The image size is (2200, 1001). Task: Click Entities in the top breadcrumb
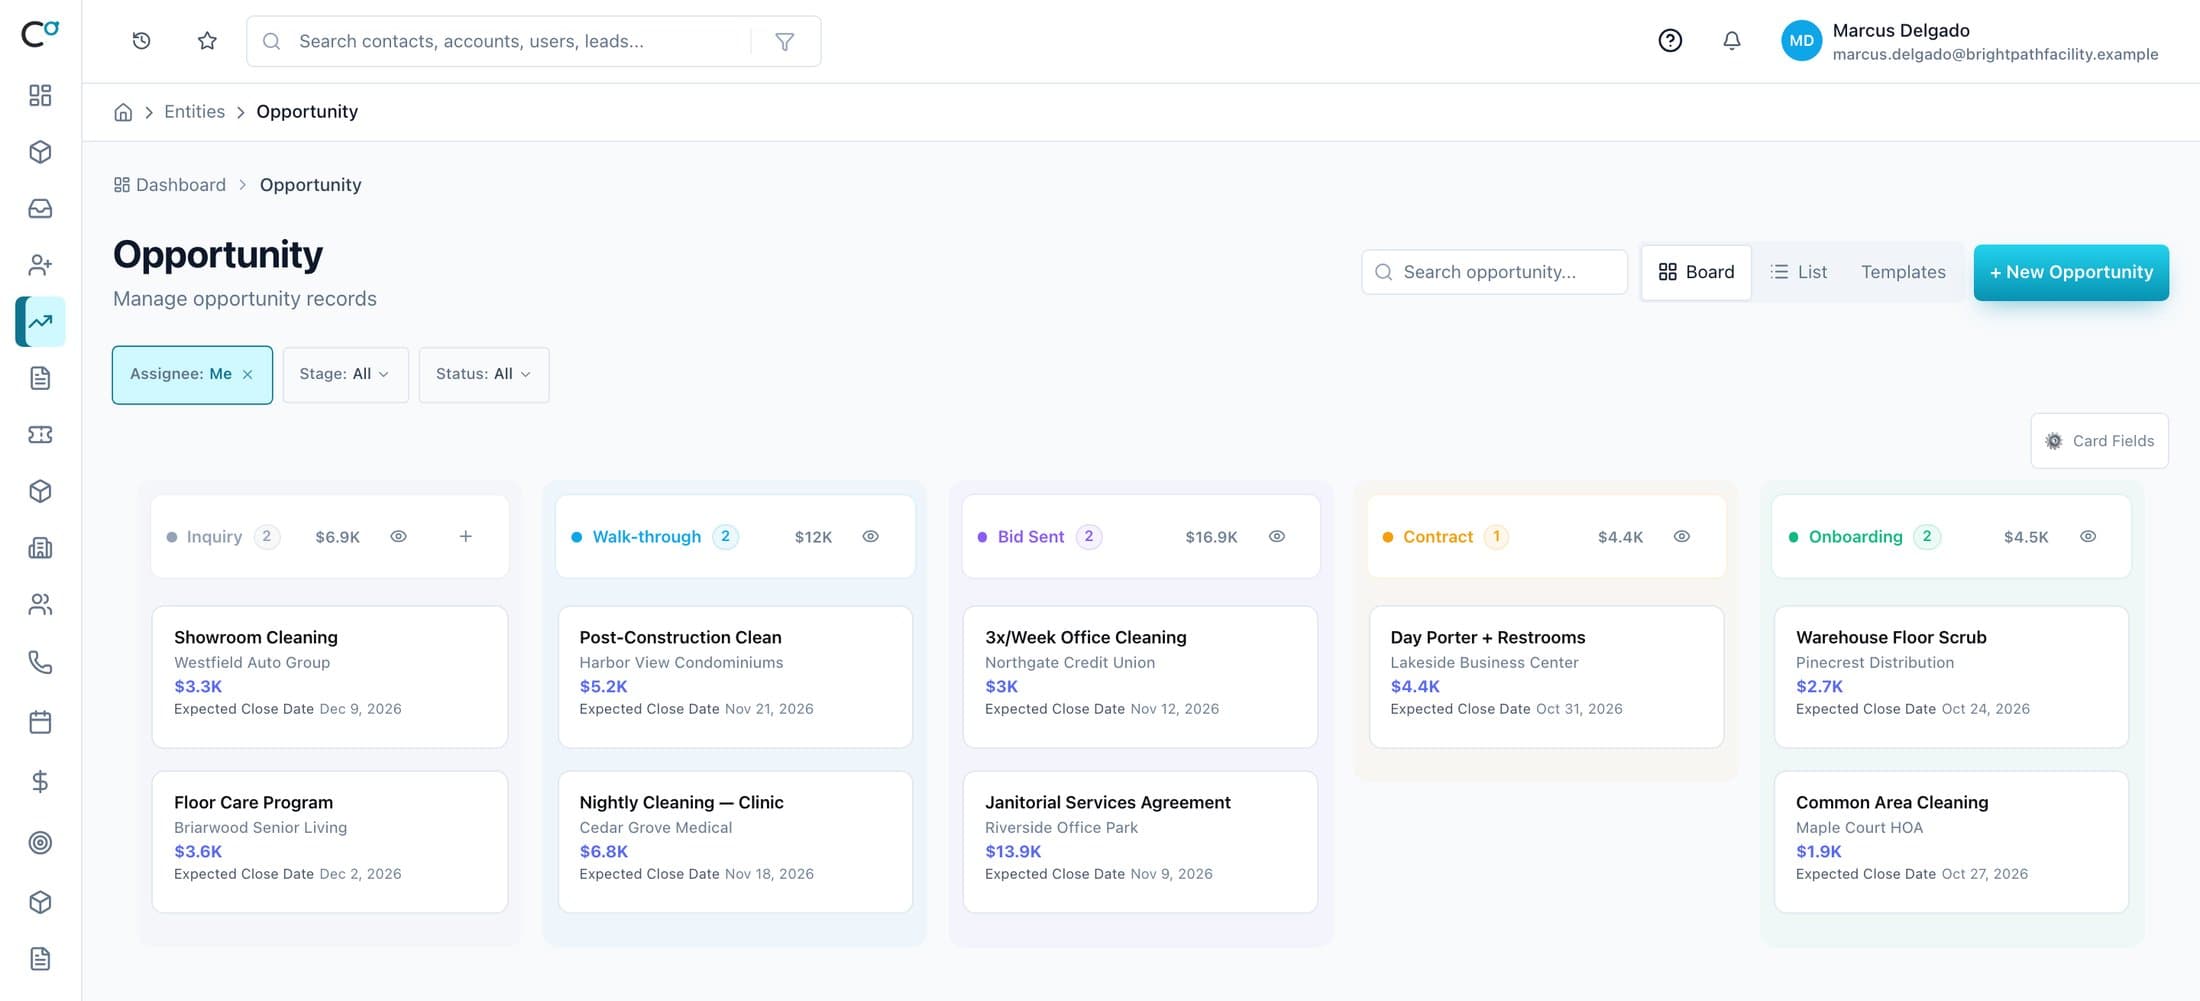click(x=195, y=112)
